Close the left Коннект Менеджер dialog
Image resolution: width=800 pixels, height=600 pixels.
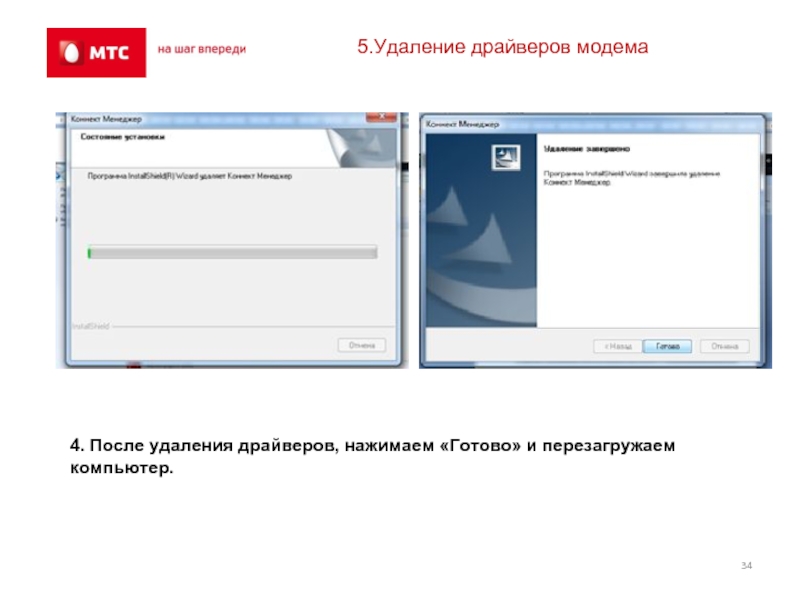coord(381,117)
